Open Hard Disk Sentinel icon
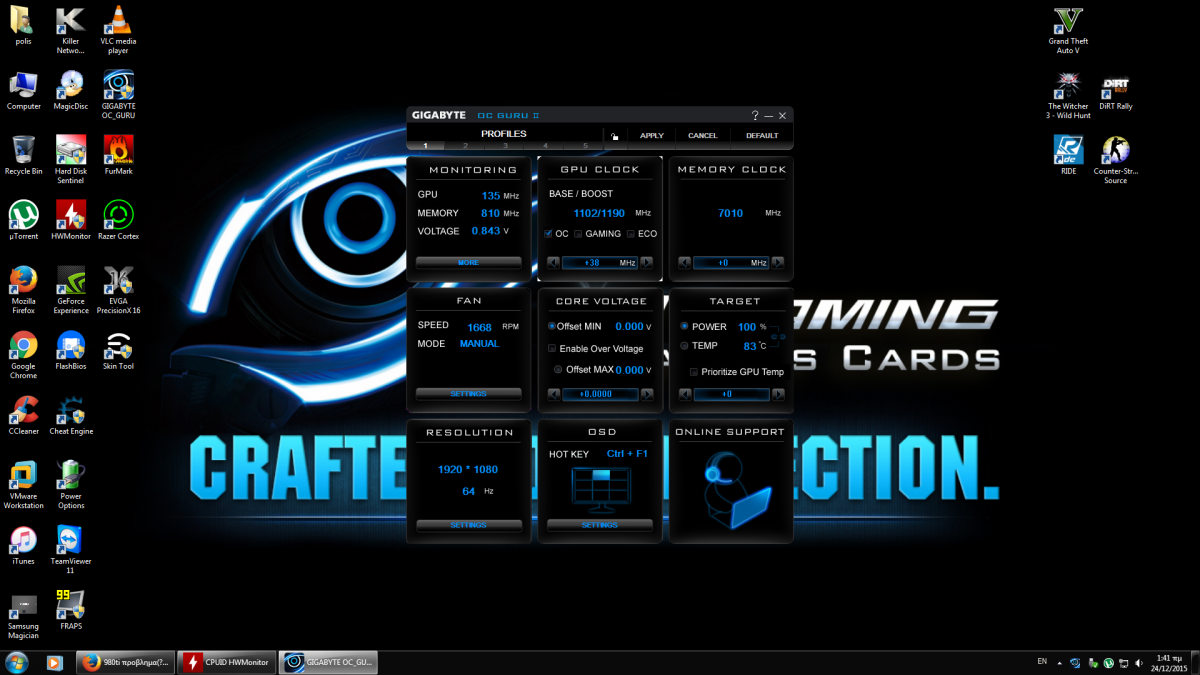 (70, 160)
